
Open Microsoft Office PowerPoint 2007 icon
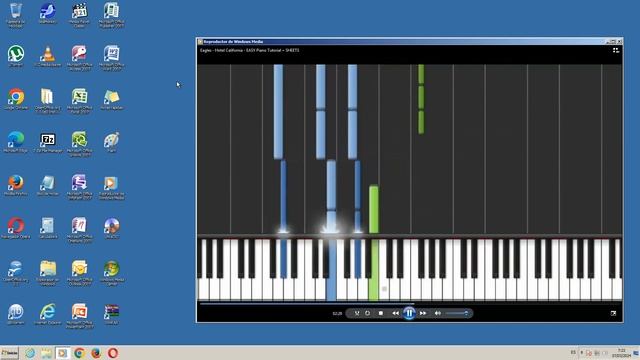pyautogui.click(x=80, y=316)
